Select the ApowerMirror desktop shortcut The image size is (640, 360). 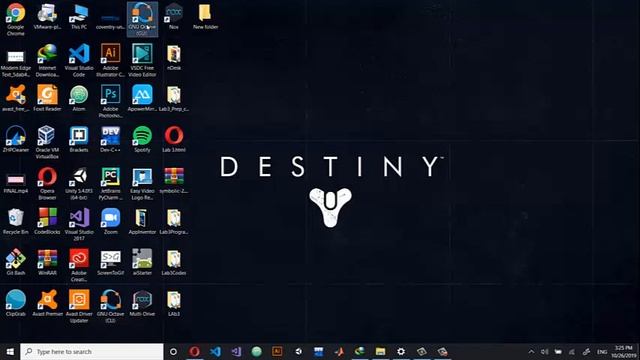coord(142,98)
